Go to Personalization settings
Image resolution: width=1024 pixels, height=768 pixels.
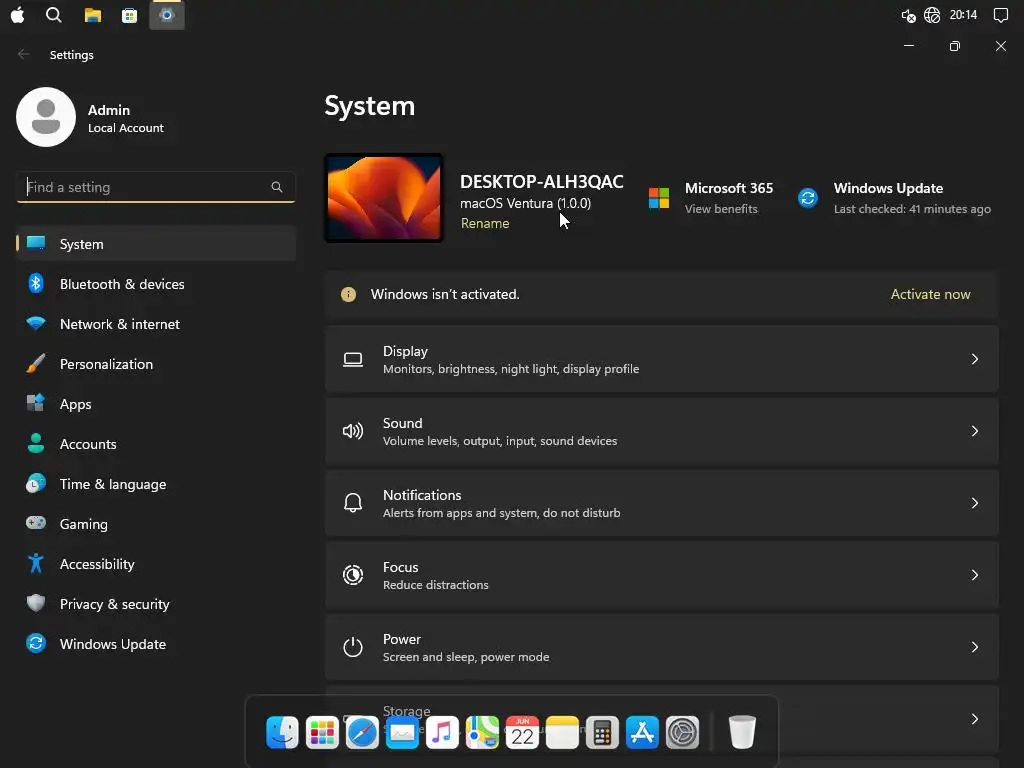tap(156, 364)
